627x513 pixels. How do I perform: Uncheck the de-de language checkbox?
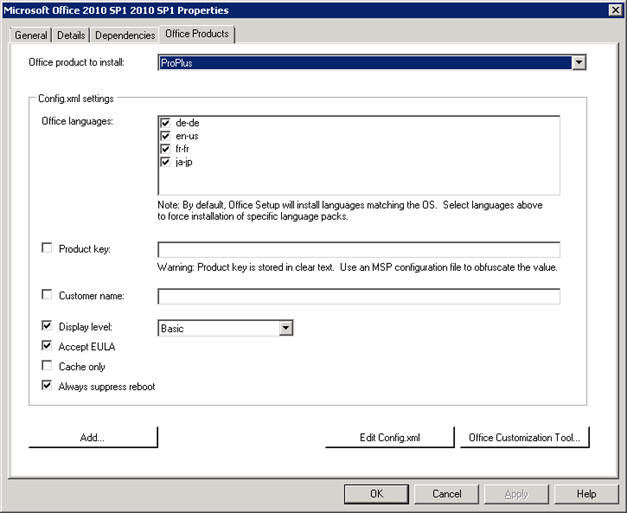pyautogui.click(x=165, y=122)
